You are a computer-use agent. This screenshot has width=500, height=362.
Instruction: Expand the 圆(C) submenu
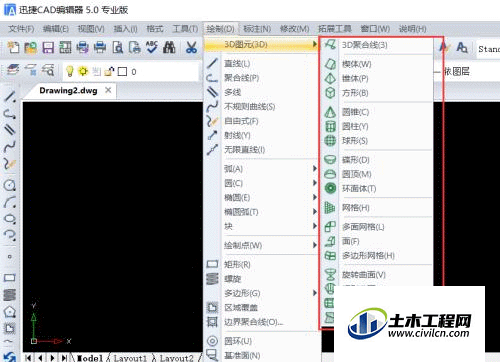click(x=261, y=183)
